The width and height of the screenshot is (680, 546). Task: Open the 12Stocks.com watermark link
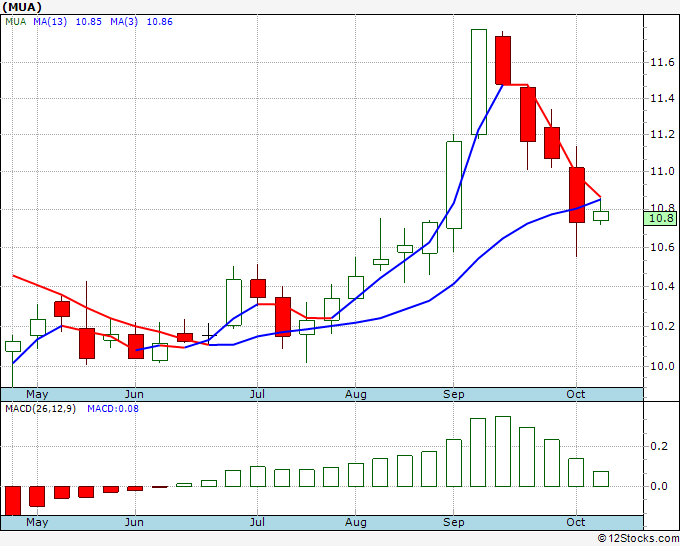pyautogui.click(x=634, y=538)
